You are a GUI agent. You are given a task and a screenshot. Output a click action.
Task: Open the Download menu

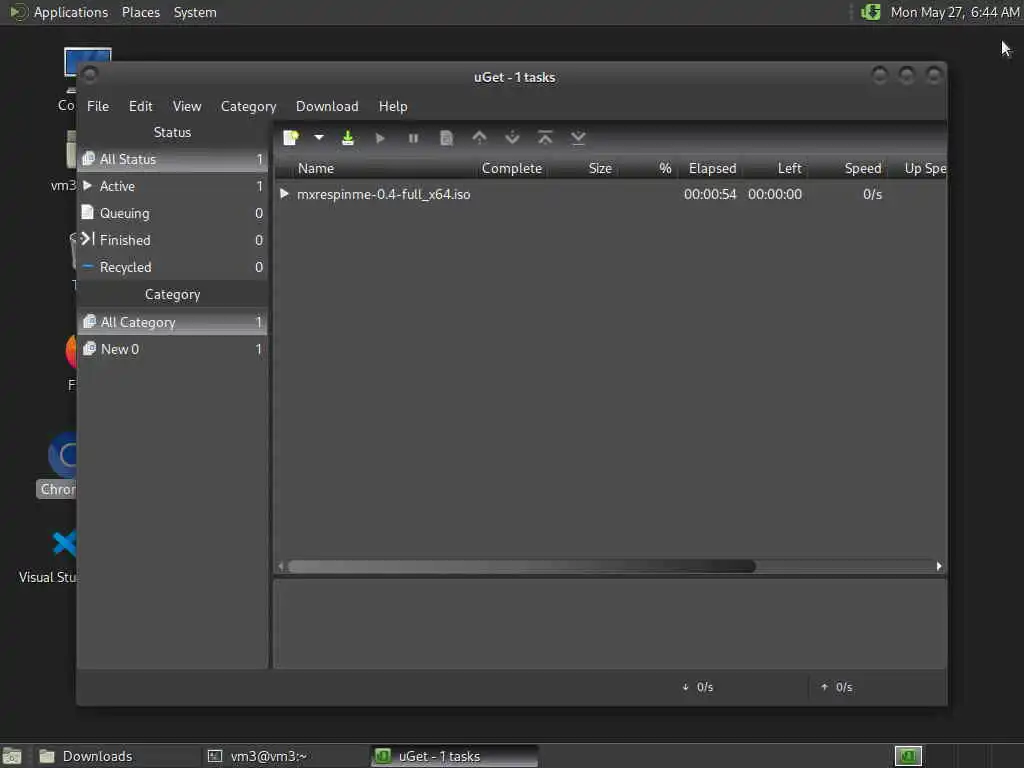coord(327,106)
